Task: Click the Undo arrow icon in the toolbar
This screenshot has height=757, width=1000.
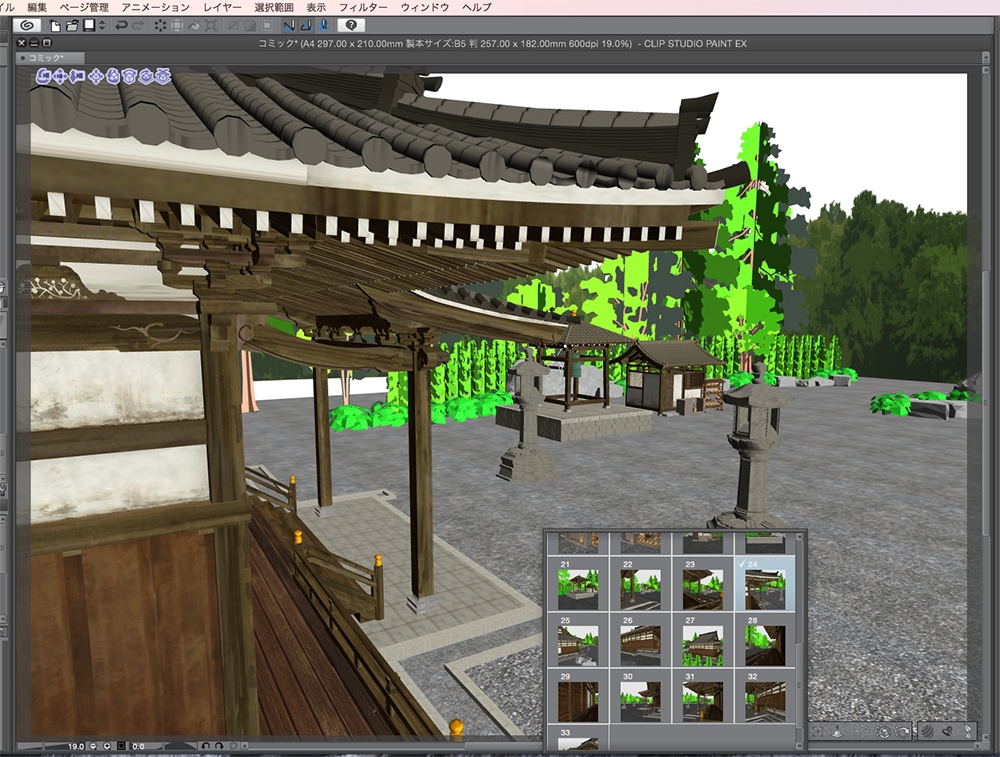Action: [x=122, y=25]
